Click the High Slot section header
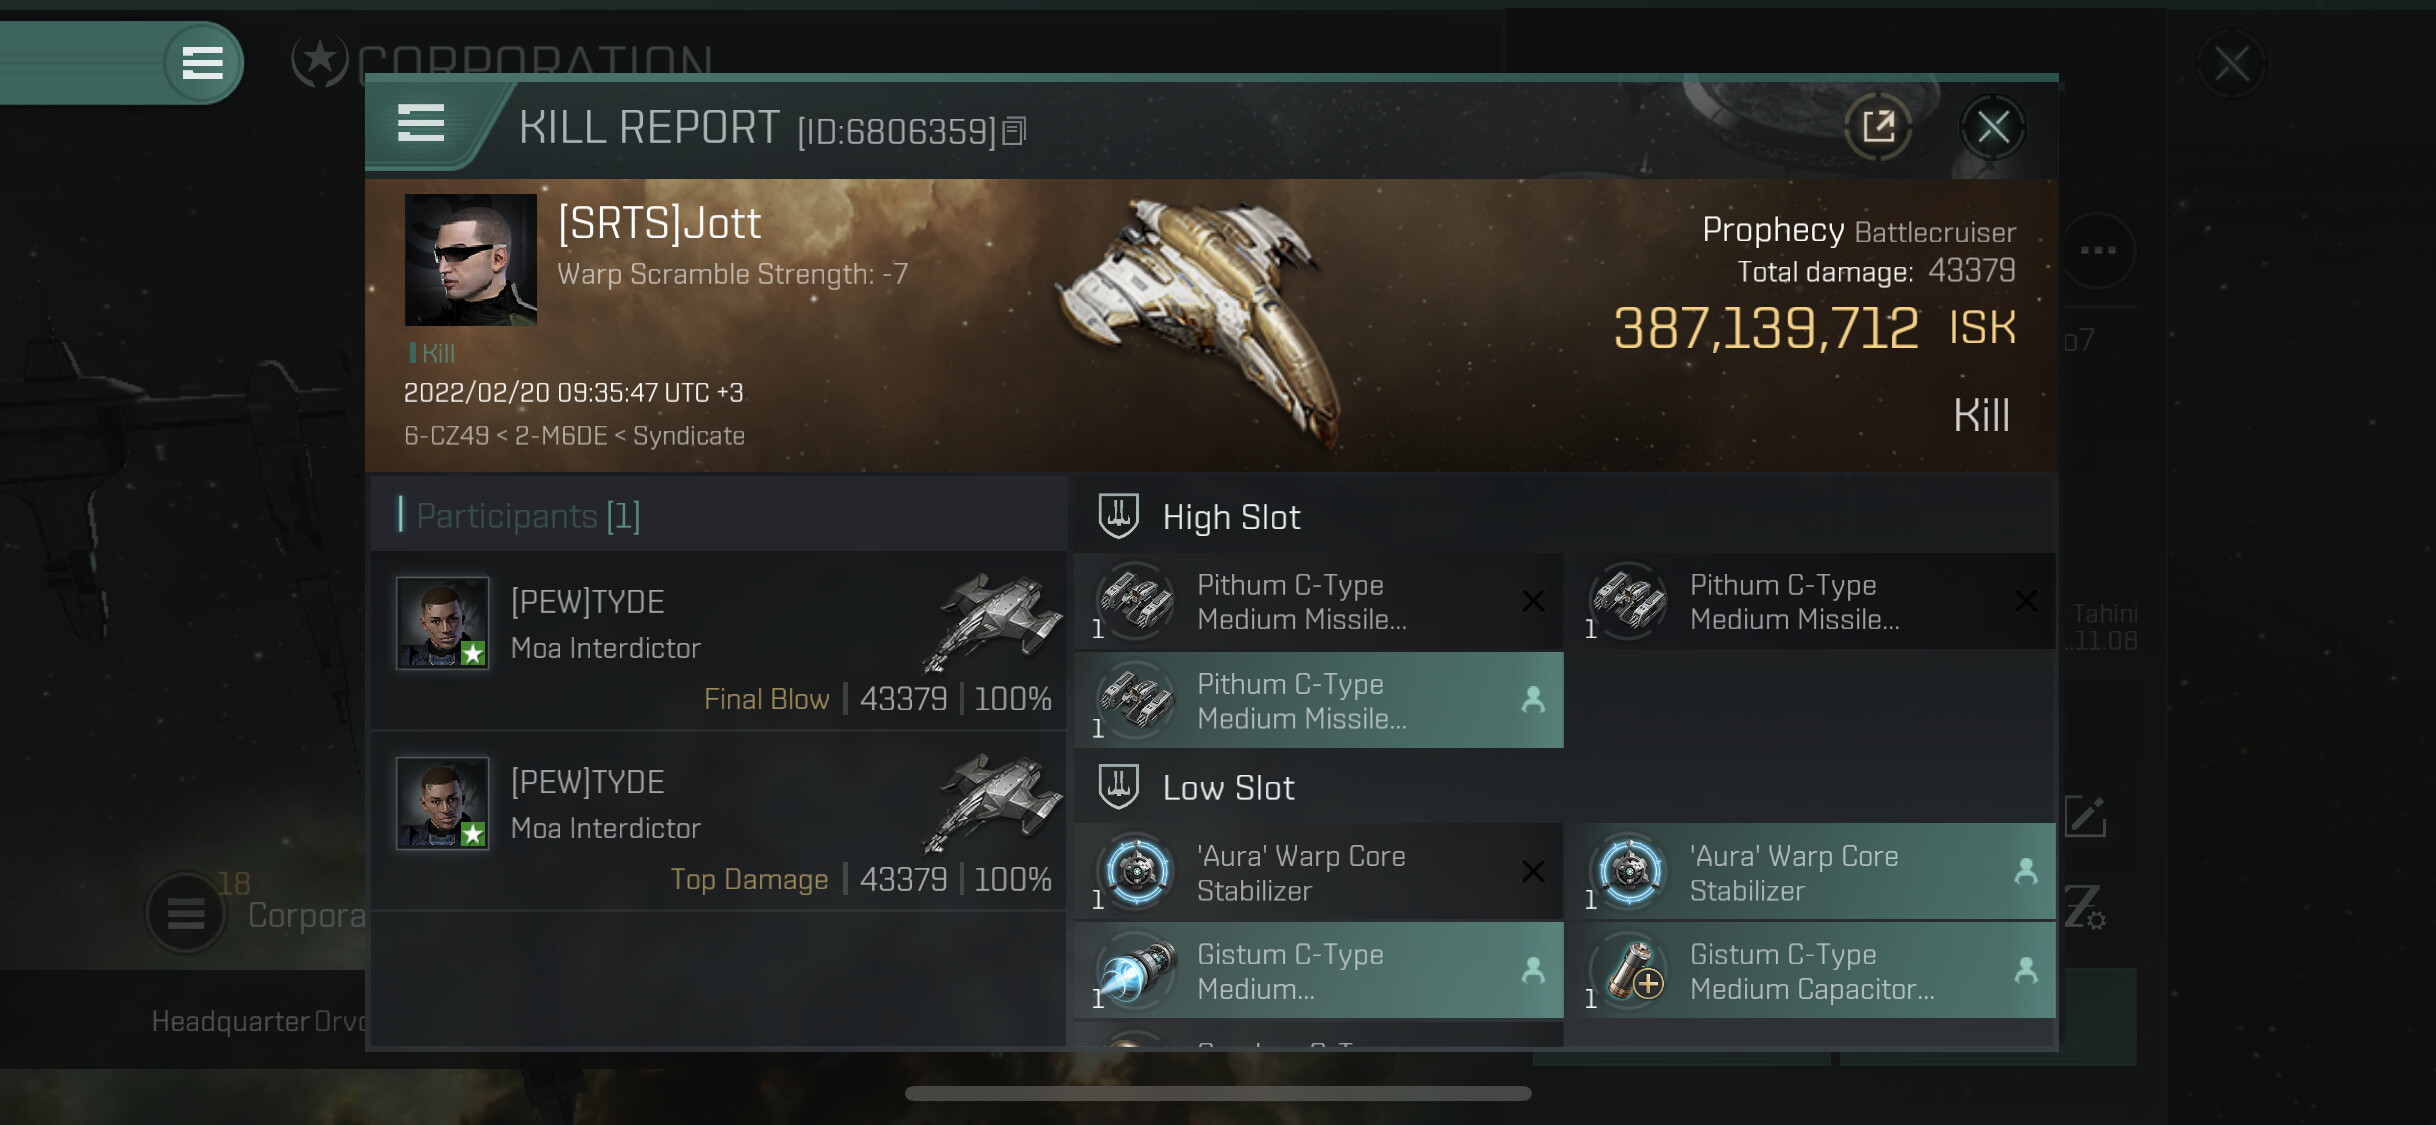This screenshot has width=2436, height=1125. click(1230, 517)
